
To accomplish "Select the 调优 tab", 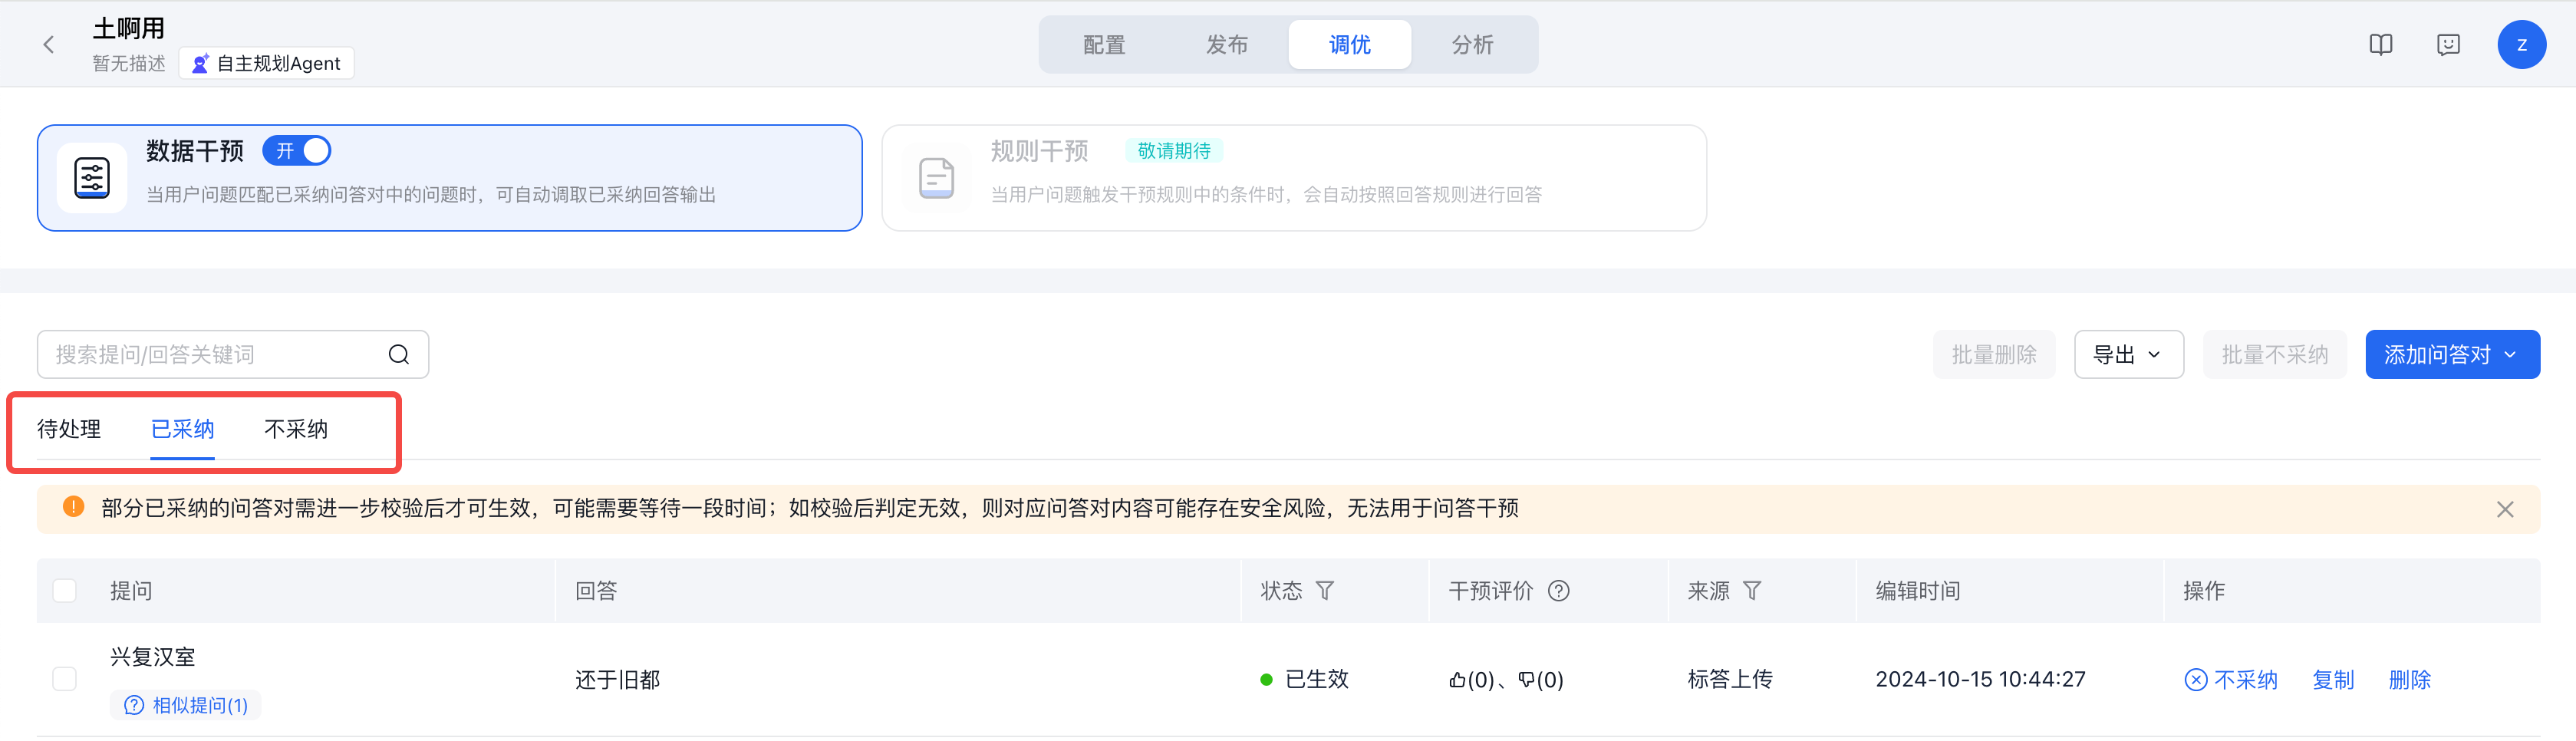I will pos(1349,45).
